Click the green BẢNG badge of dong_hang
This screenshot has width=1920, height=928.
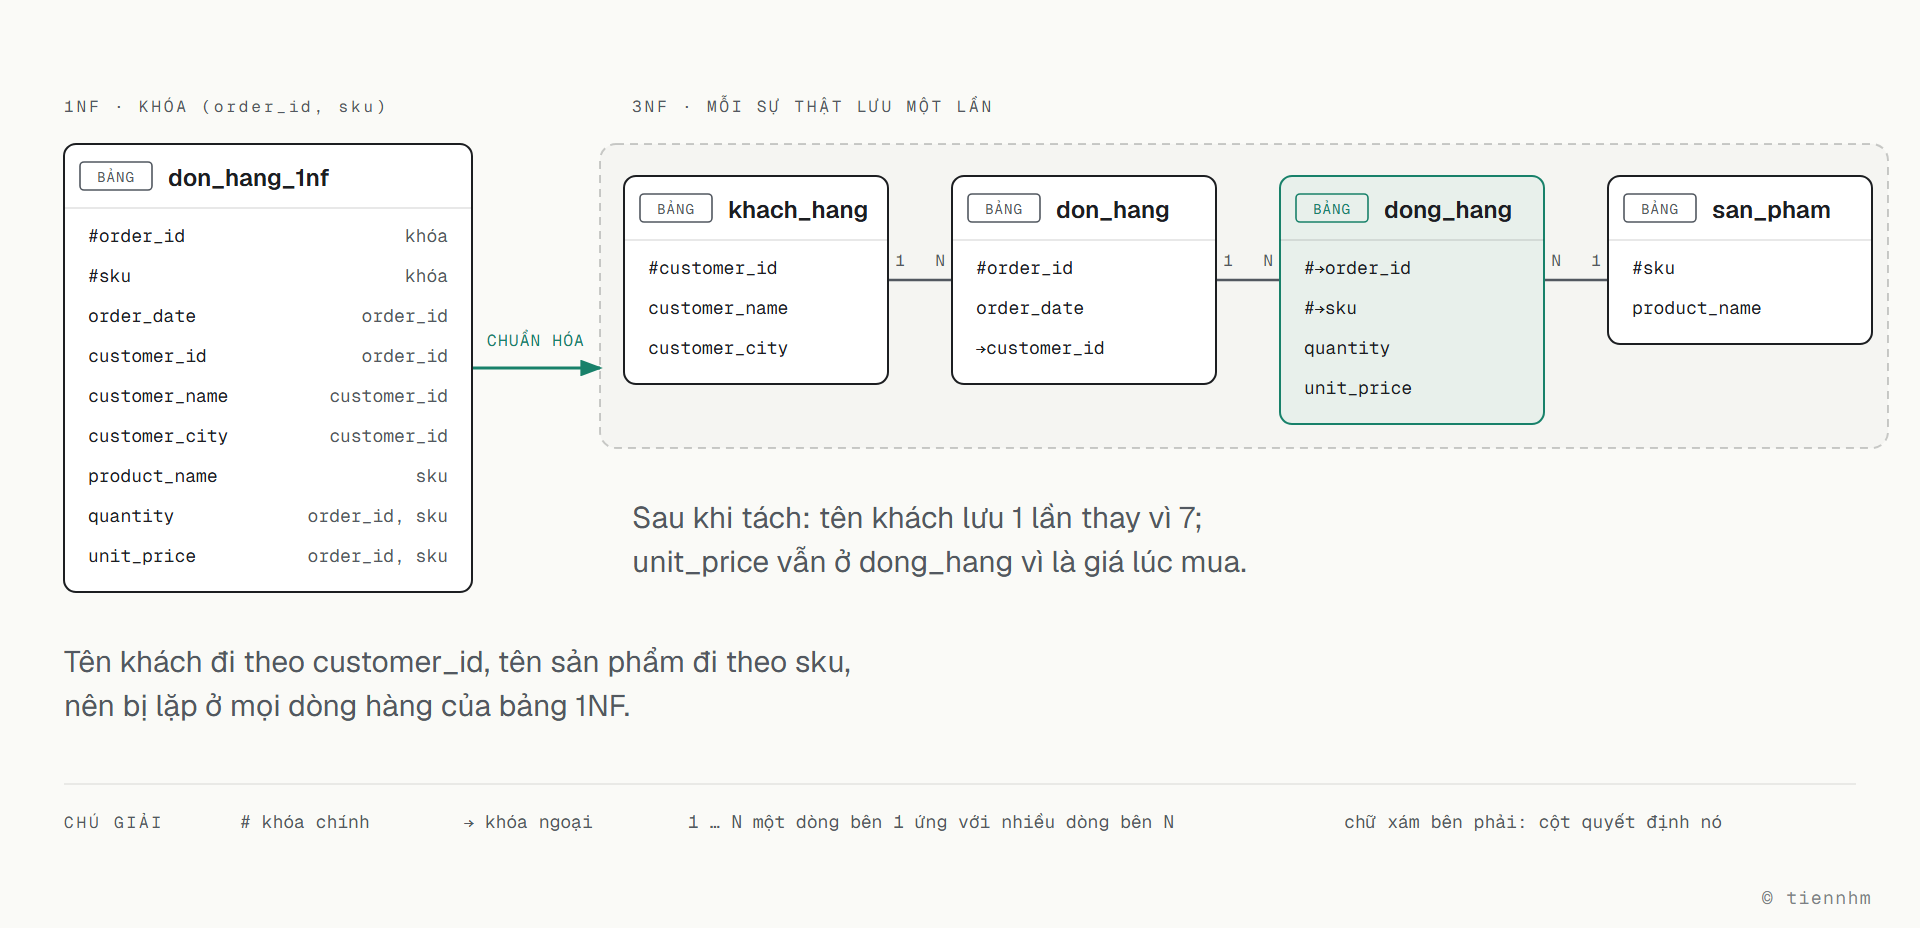(1332, 209)
